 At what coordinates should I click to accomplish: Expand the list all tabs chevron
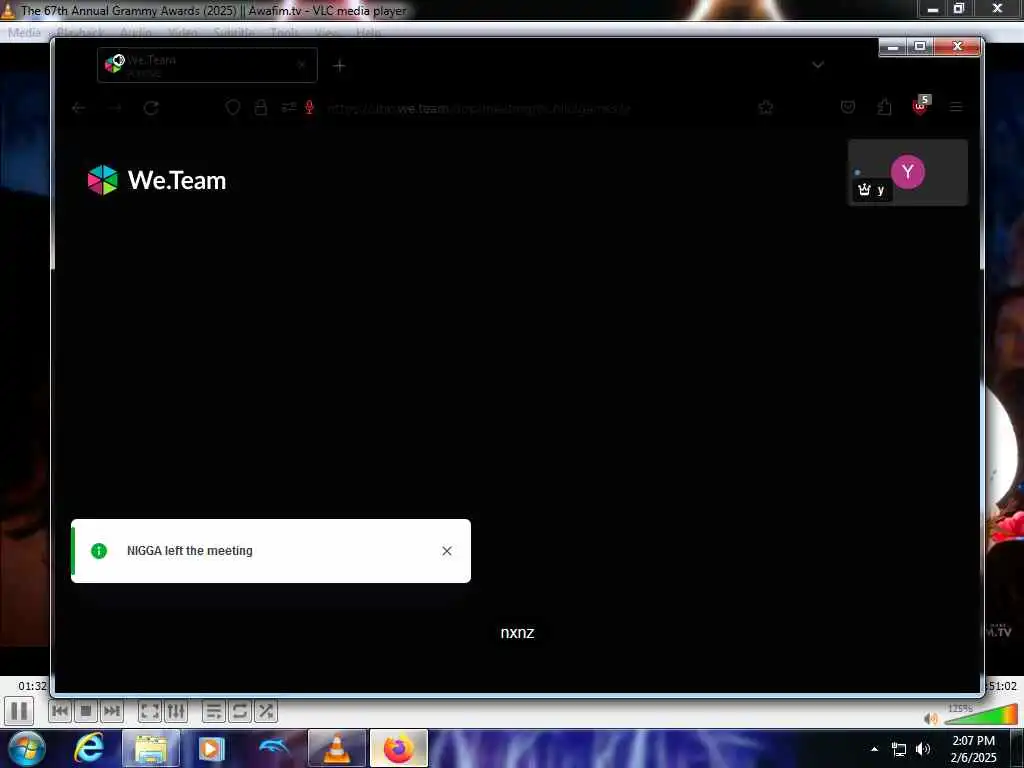(x=818, y=65)
